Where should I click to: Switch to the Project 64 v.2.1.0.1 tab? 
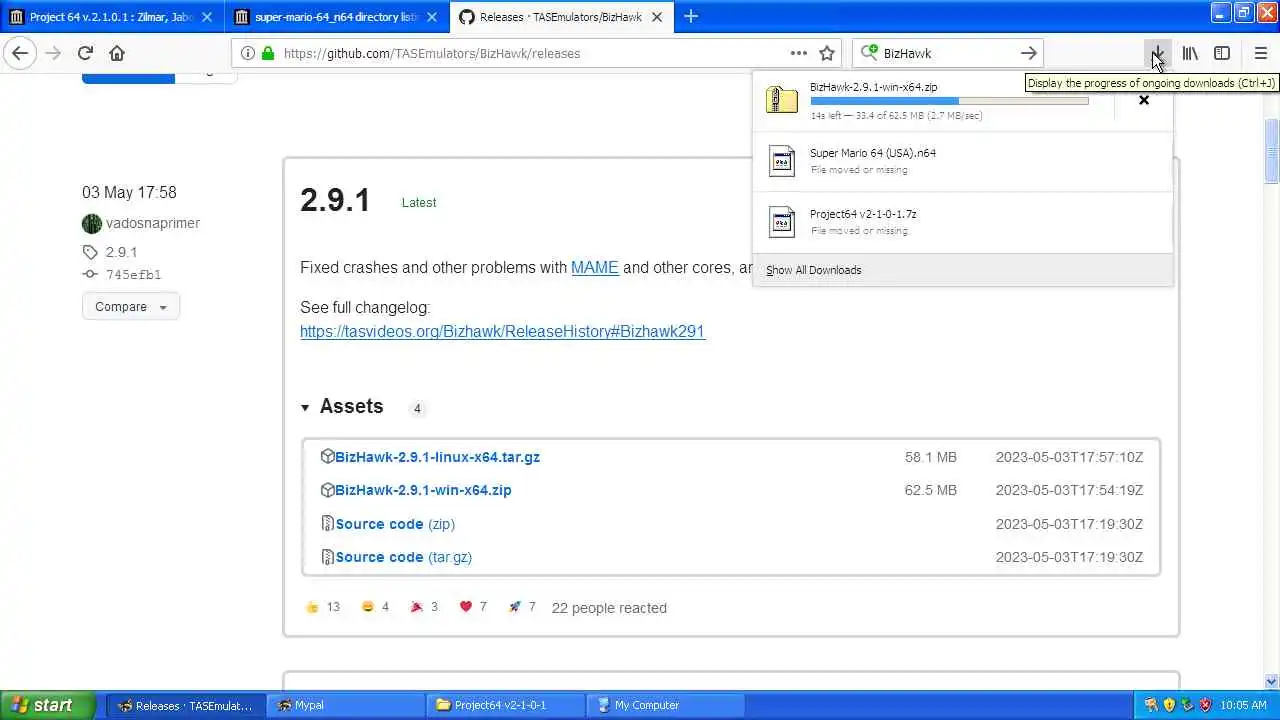tap(112, 17)
